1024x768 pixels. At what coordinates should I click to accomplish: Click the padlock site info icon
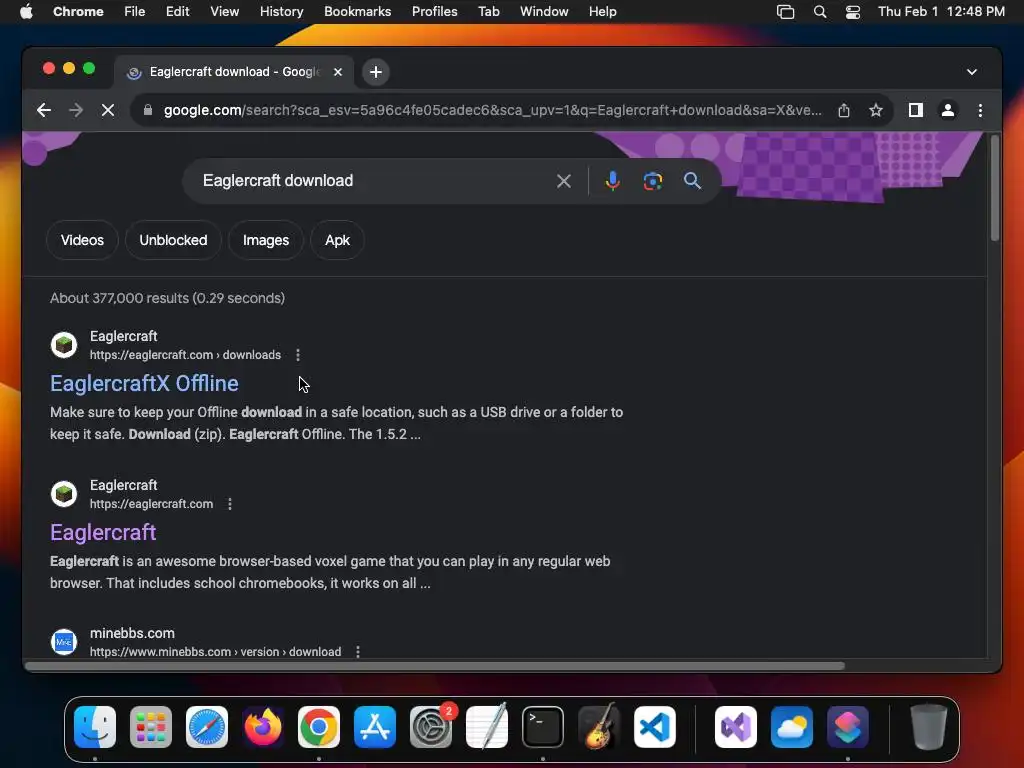click(148, 110)
